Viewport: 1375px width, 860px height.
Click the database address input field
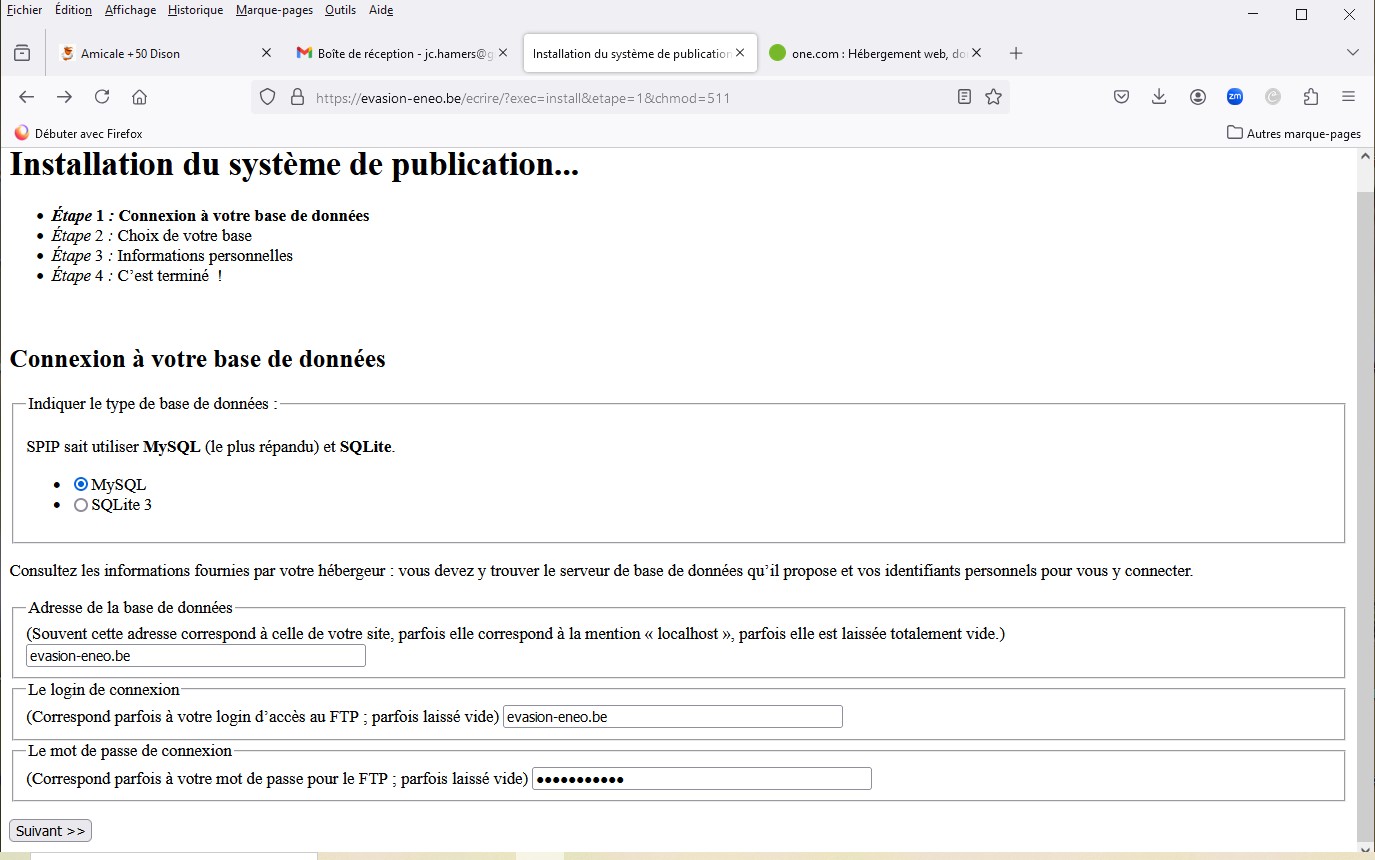tap(196, 656)
